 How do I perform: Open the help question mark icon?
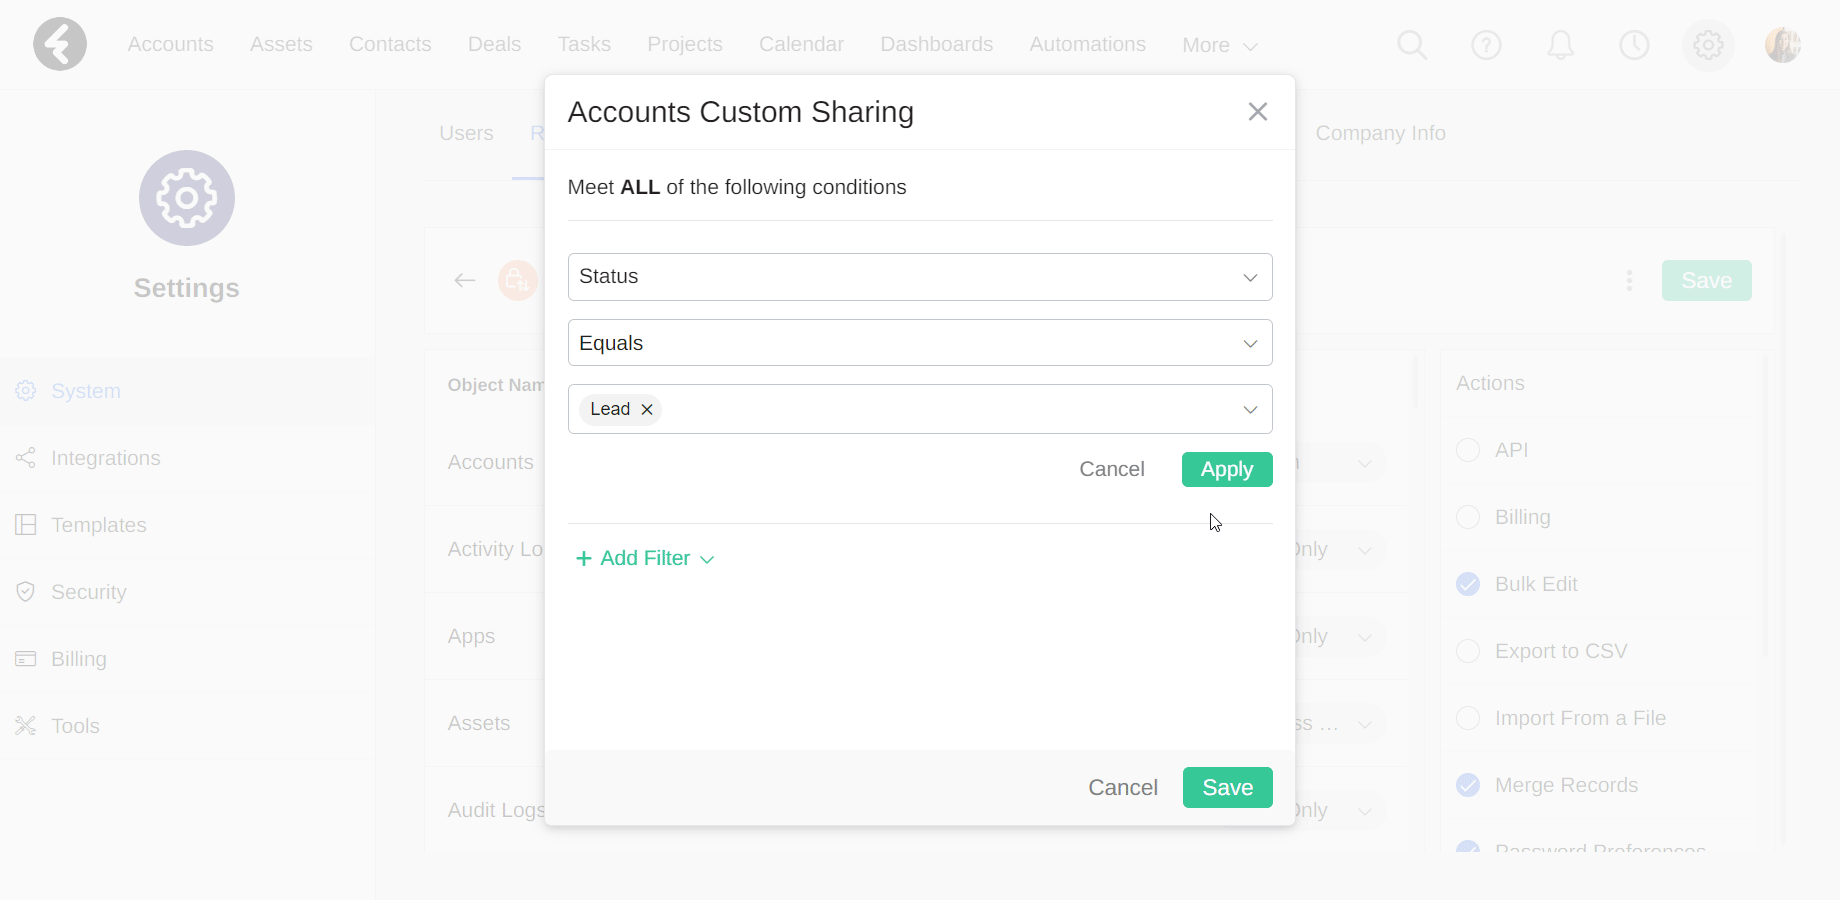click(x=1486, y=45)
